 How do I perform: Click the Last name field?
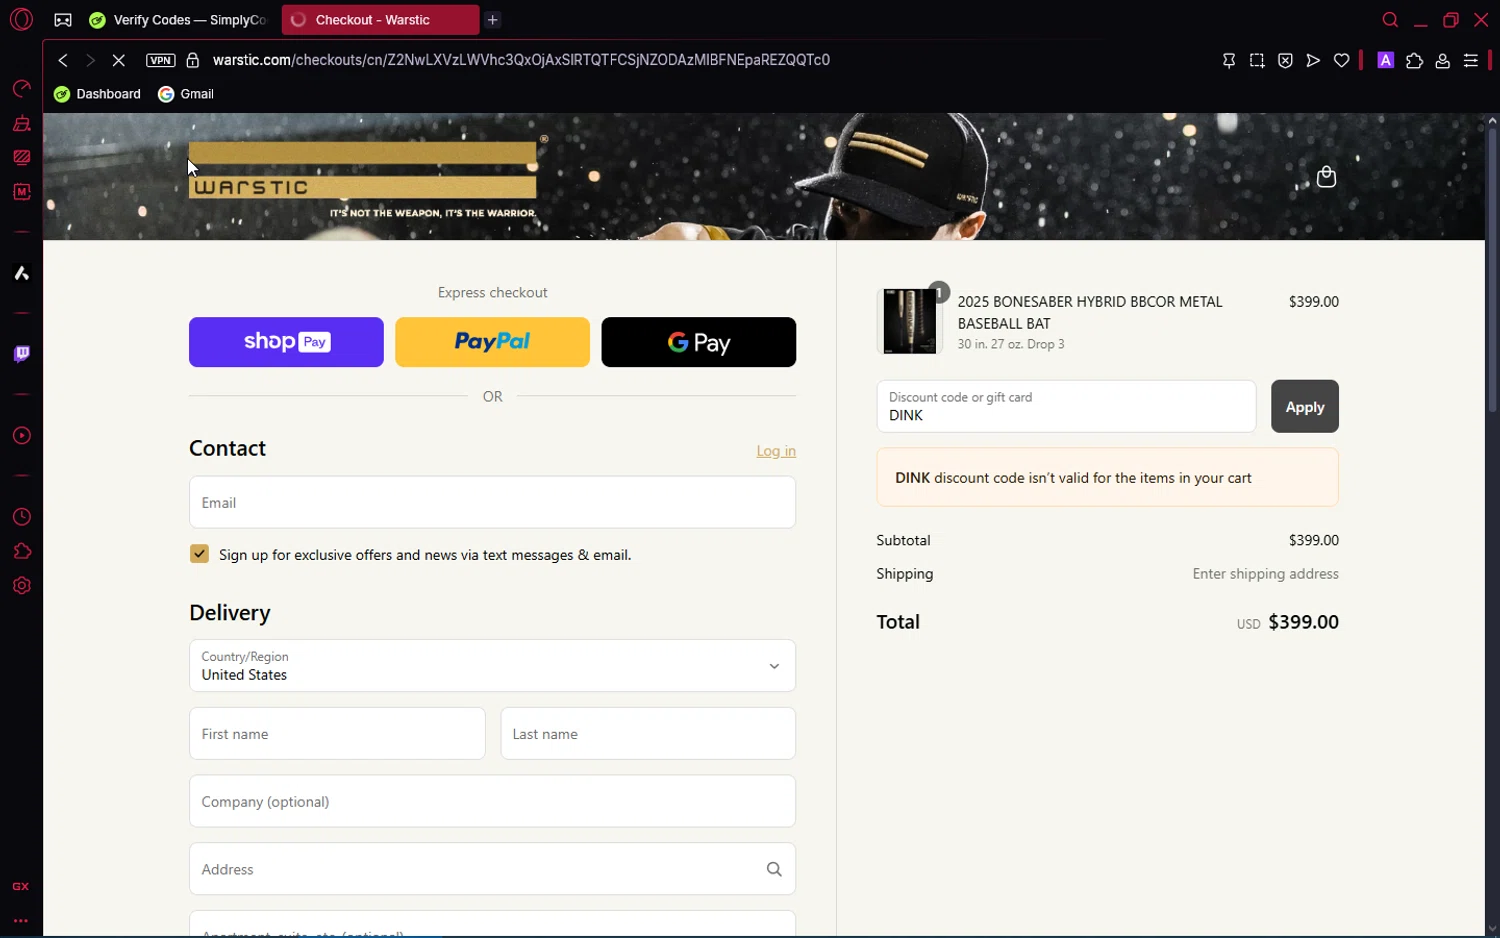(x=648, y=734)
